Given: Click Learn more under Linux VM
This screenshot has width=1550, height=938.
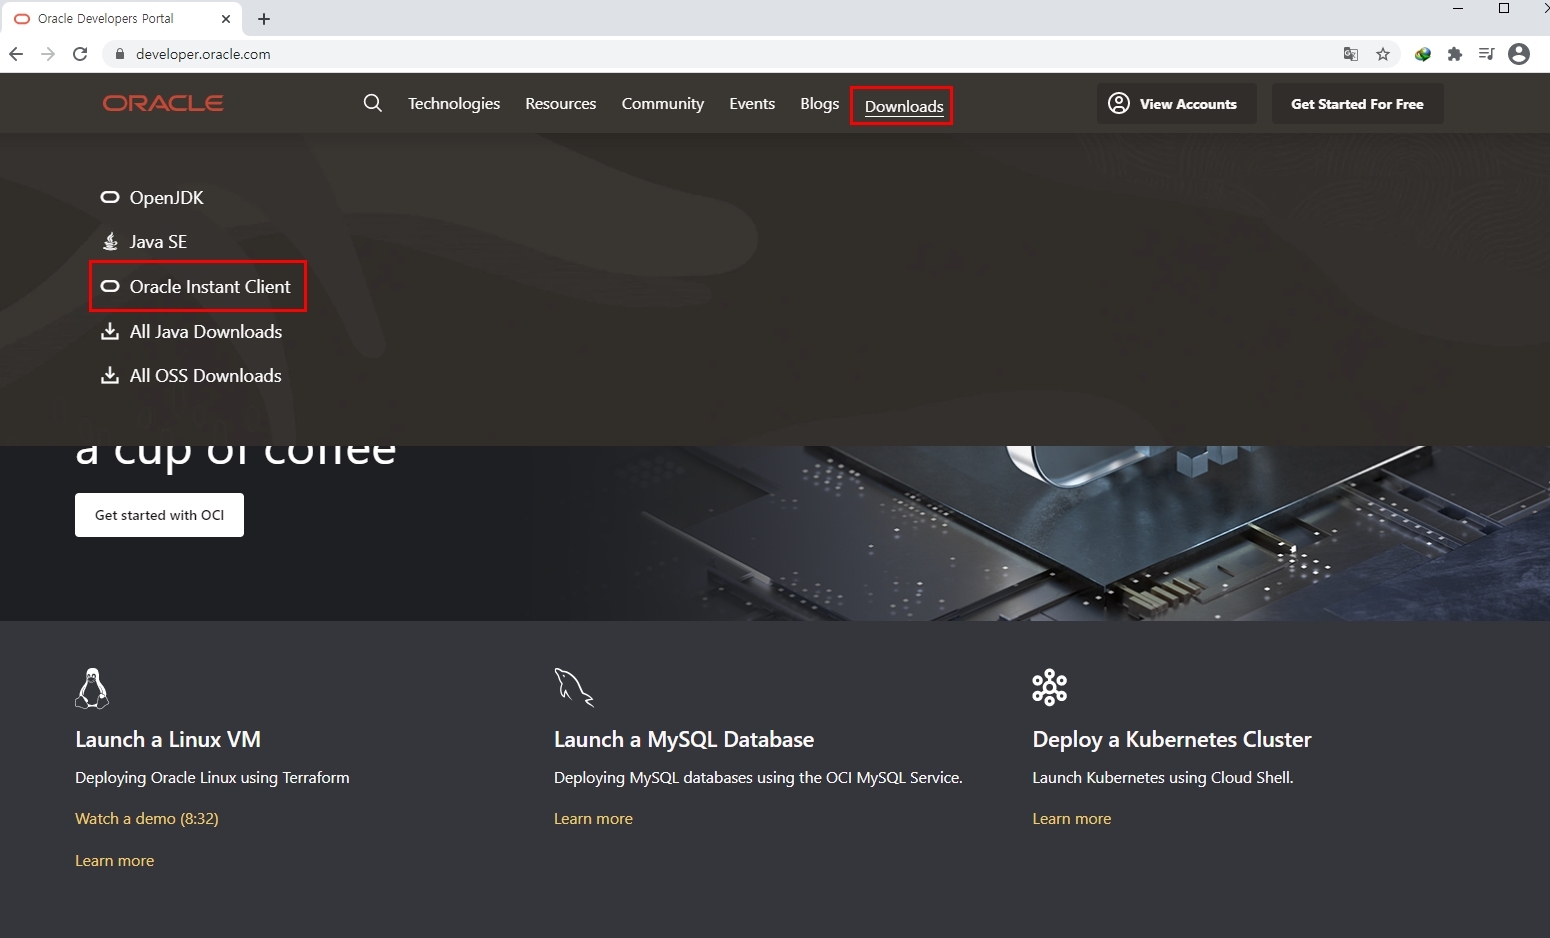Looking at the screenshot, I should tap(115, 861).
